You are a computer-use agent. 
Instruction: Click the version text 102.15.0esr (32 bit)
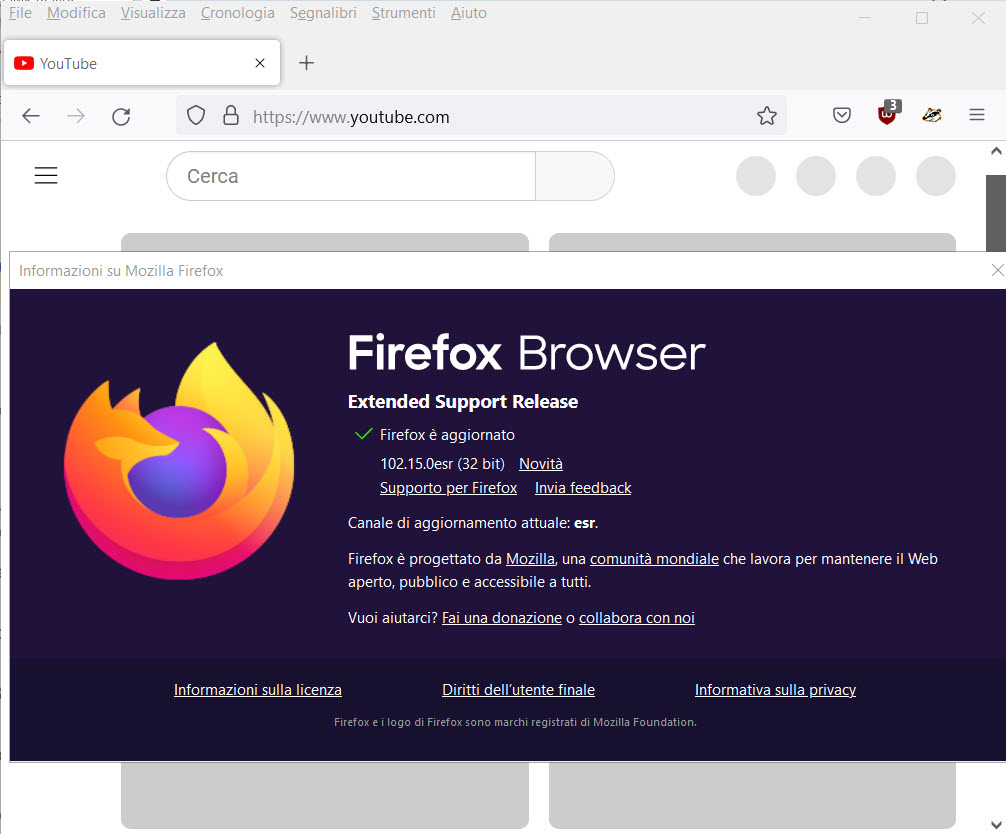pos(443,464)
